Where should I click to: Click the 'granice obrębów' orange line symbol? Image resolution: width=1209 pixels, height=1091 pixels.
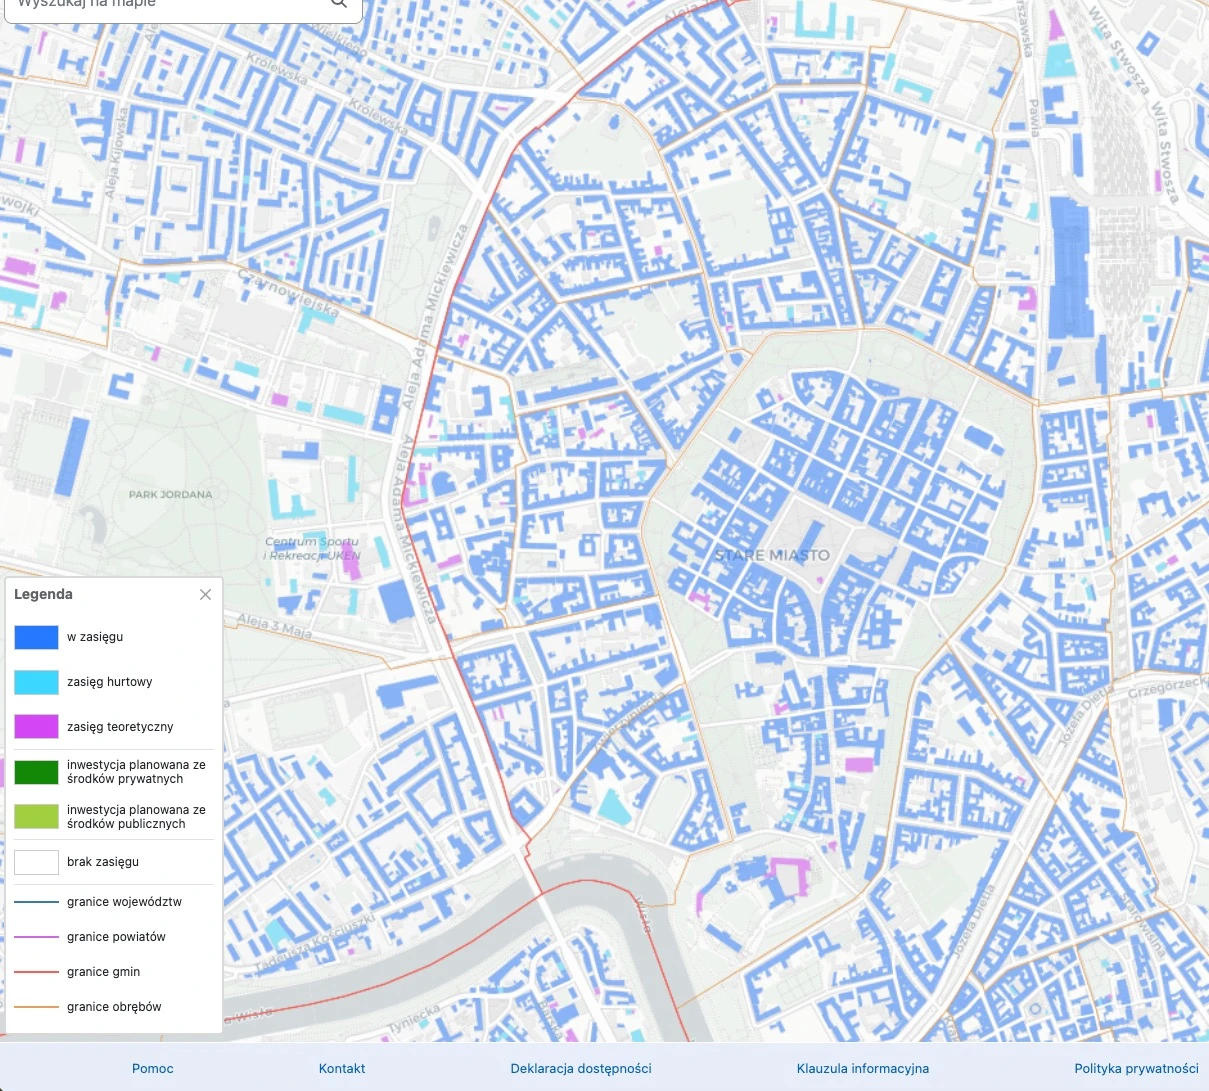(36, 1006)
